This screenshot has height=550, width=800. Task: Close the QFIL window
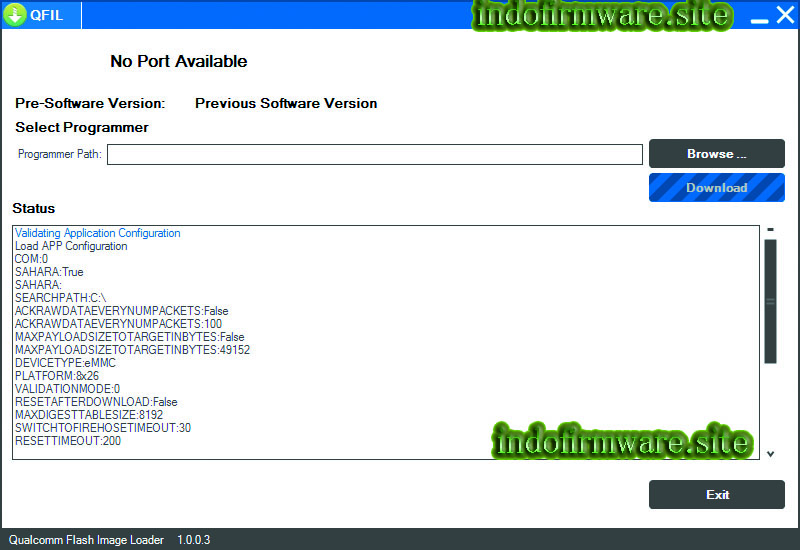pos(784,15)
